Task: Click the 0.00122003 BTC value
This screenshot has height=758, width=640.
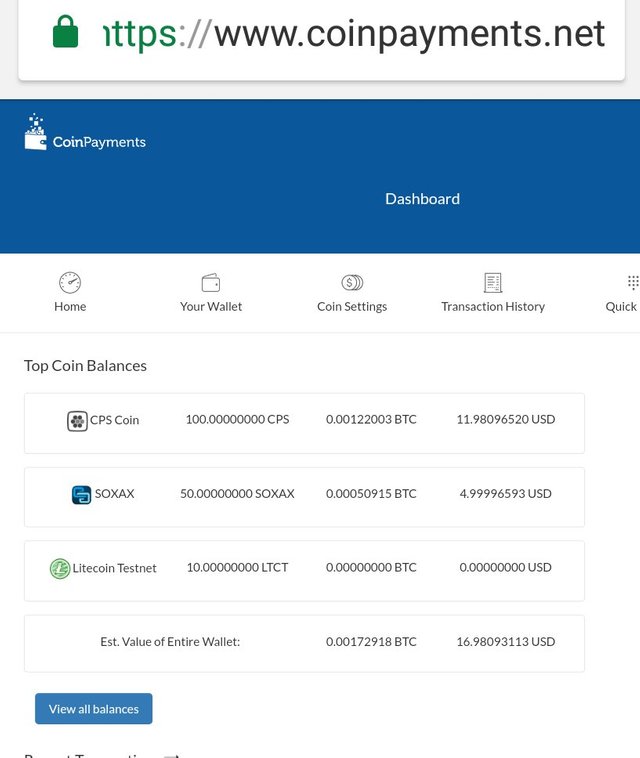Action: point(371,419)
